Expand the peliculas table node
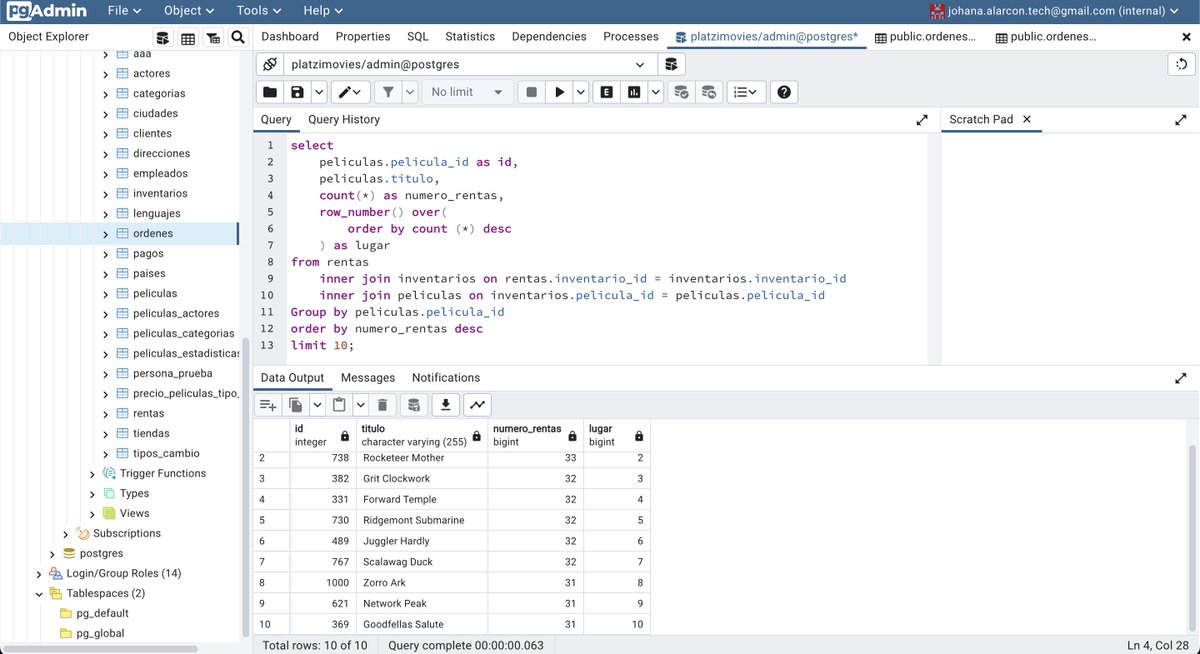 tap(105, 294)
